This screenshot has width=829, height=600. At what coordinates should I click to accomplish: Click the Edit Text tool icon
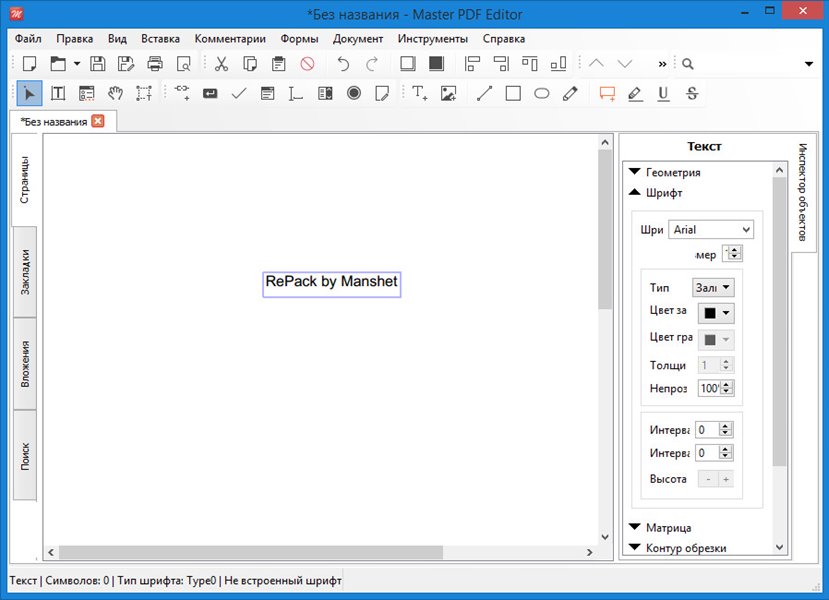[58, 93]
